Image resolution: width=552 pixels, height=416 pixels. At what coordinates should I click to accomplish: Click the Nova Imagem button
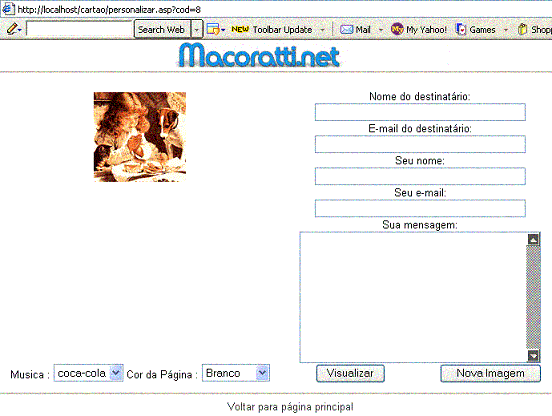(490, 373)
